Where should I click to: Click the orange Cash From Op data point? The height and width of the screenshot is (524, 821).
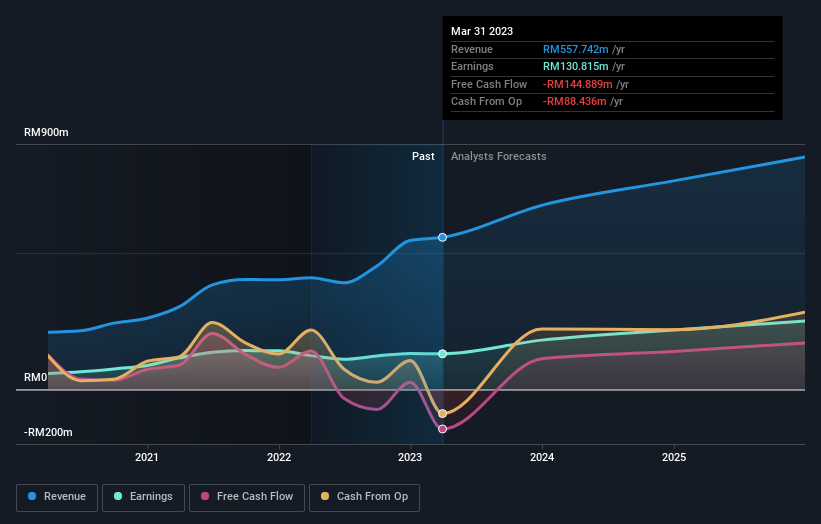442,414
